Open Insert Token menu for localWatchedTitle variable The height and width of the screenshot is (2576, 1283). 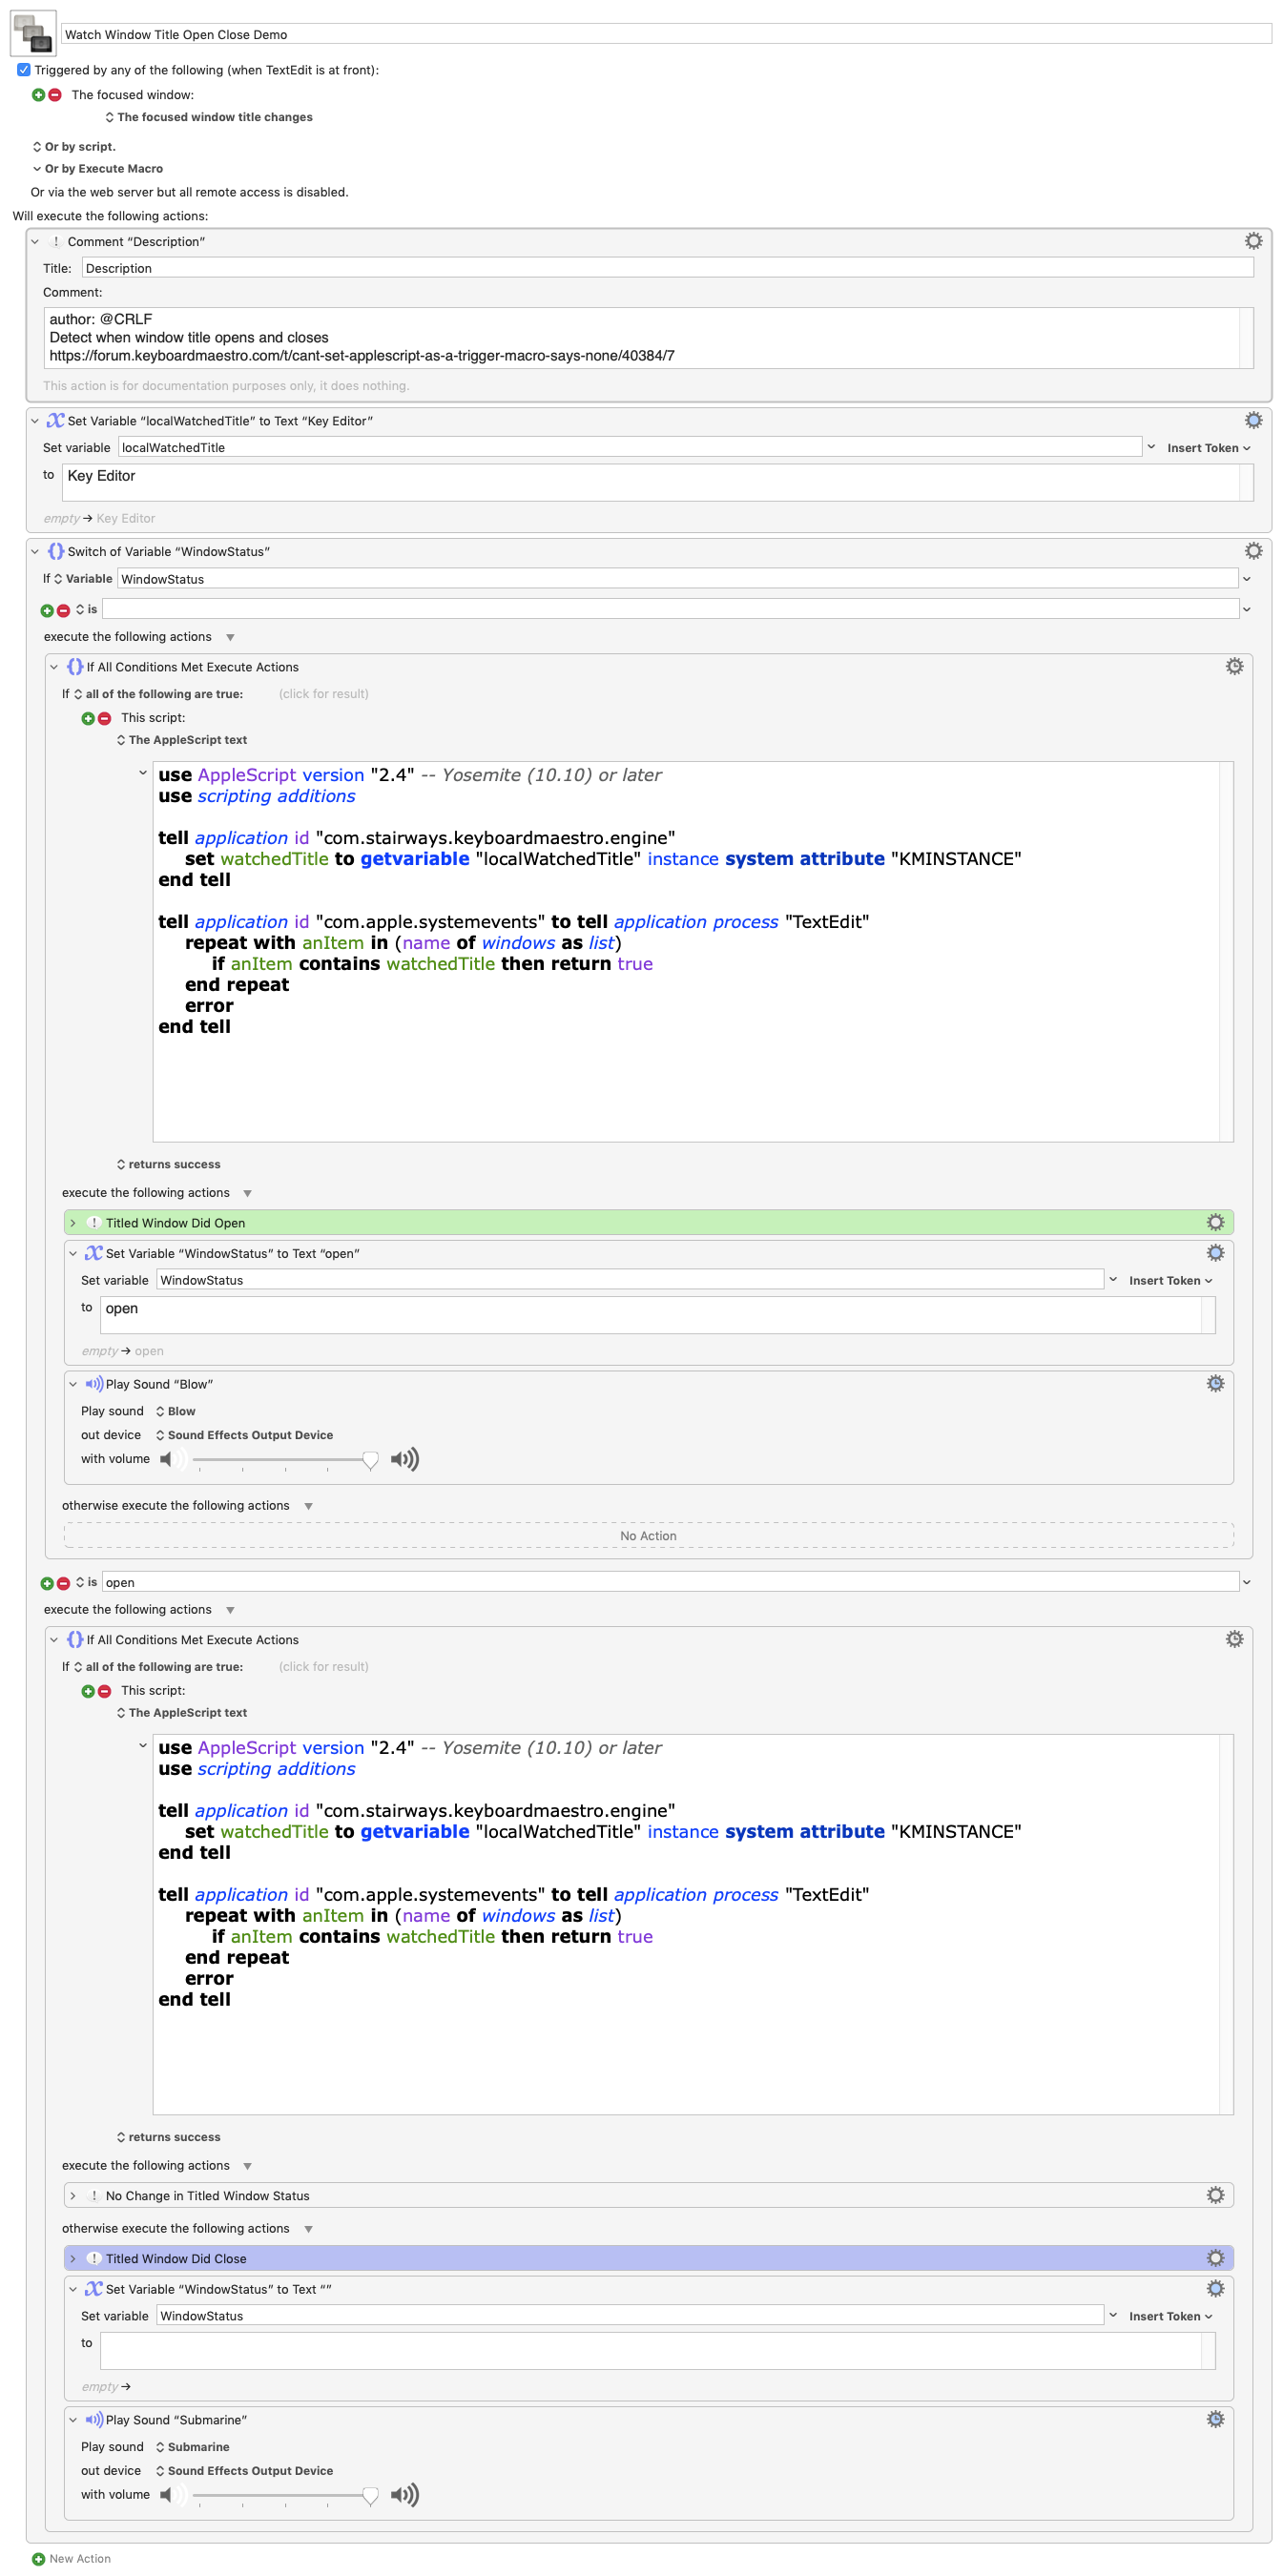click(1208, 448)
